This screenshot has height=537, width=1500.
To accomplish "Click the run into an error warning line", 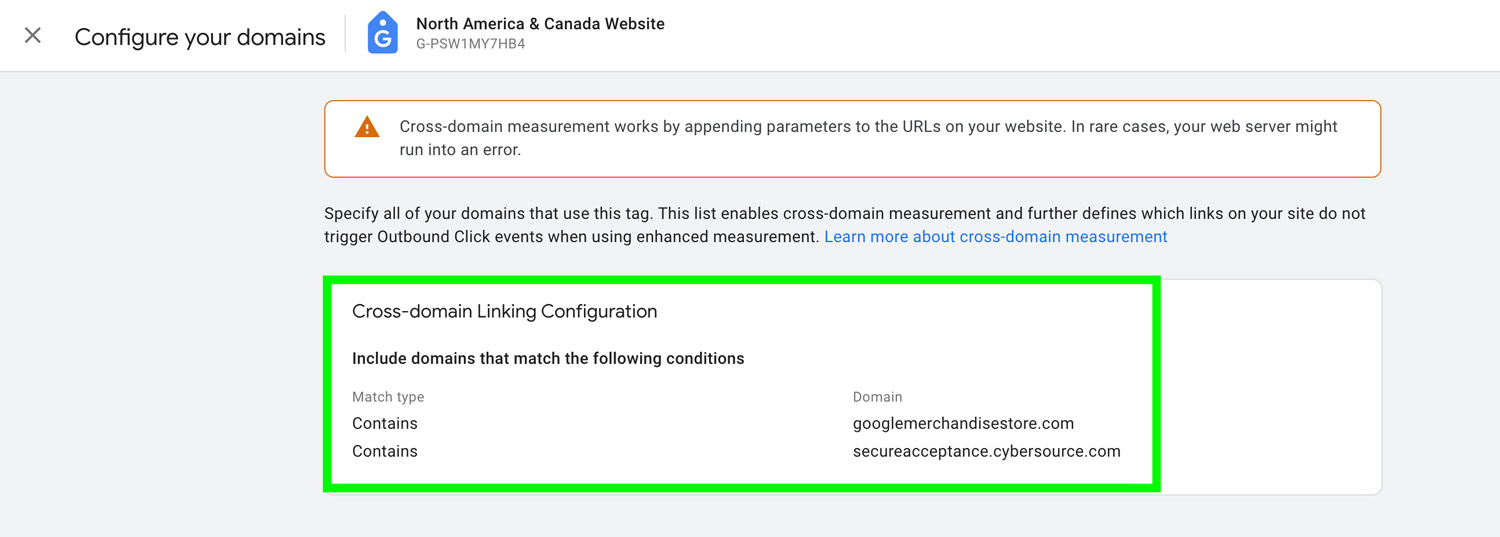I will [460, 151].
